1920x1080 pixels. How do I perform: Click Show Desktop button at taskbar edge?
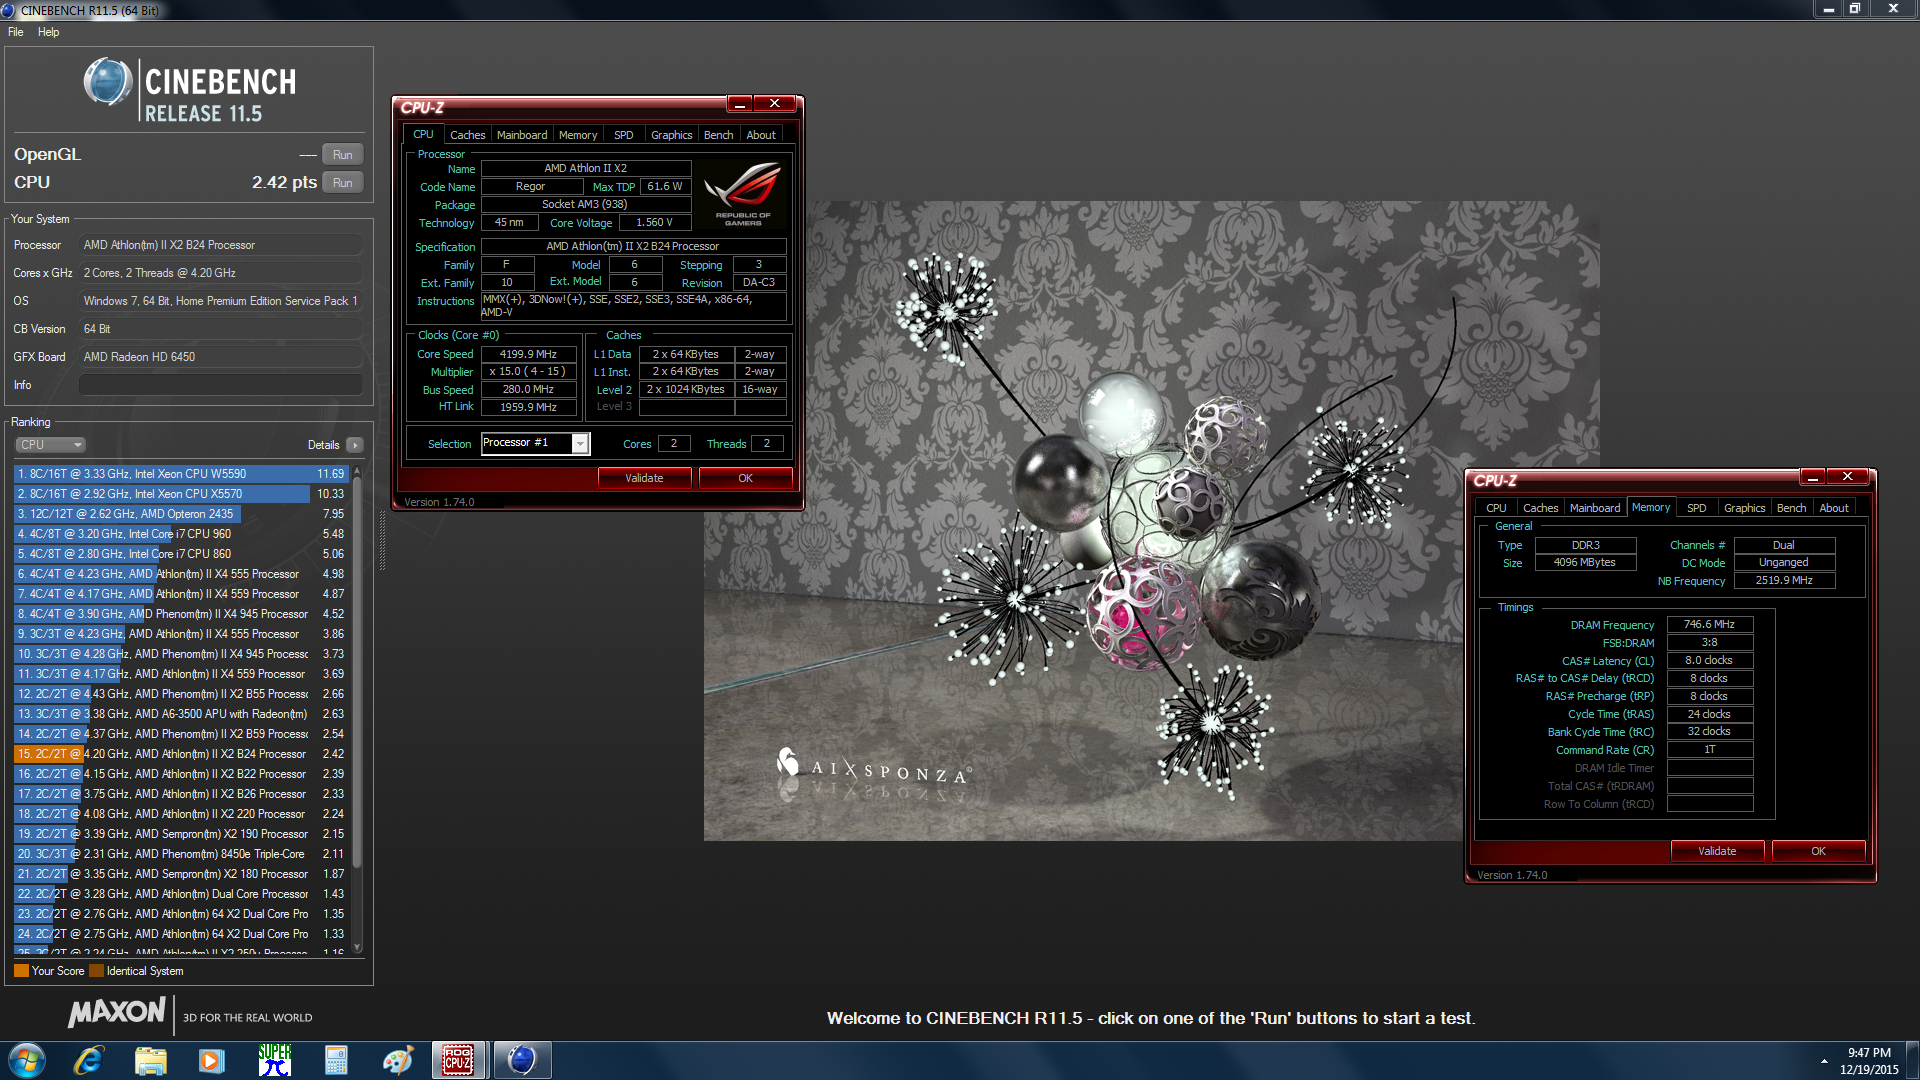coord(1912,1060)
